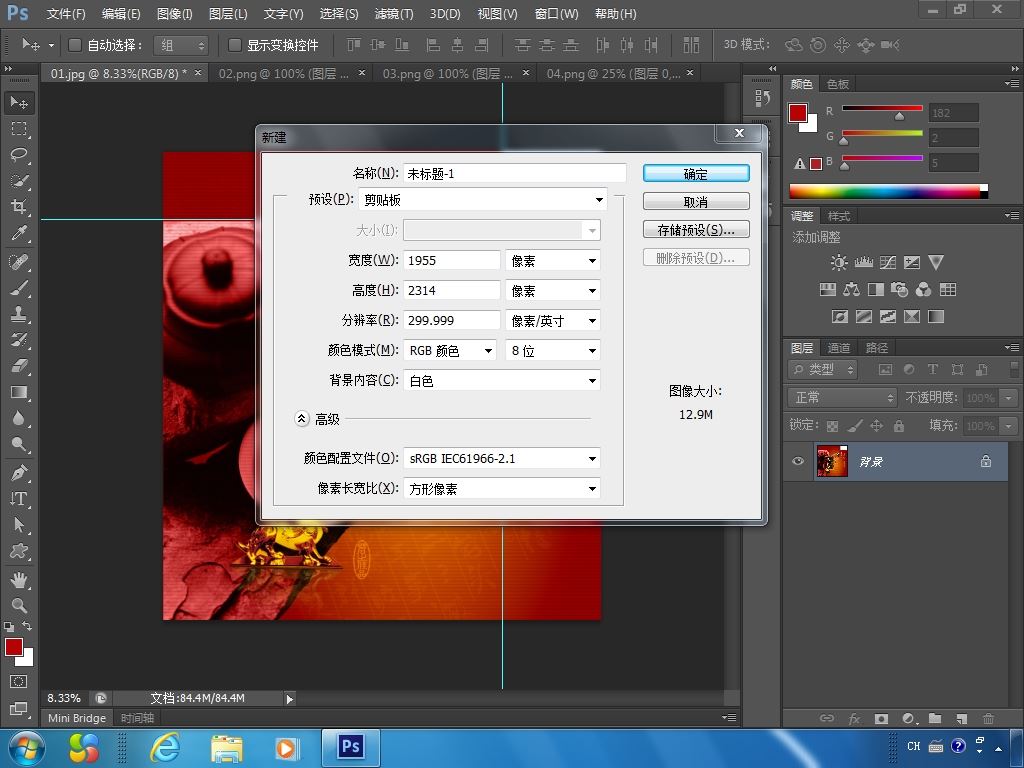The width and height of the screenshot is (1024, 768).
Task: Select the Crop tool
Action: (19, 207)
